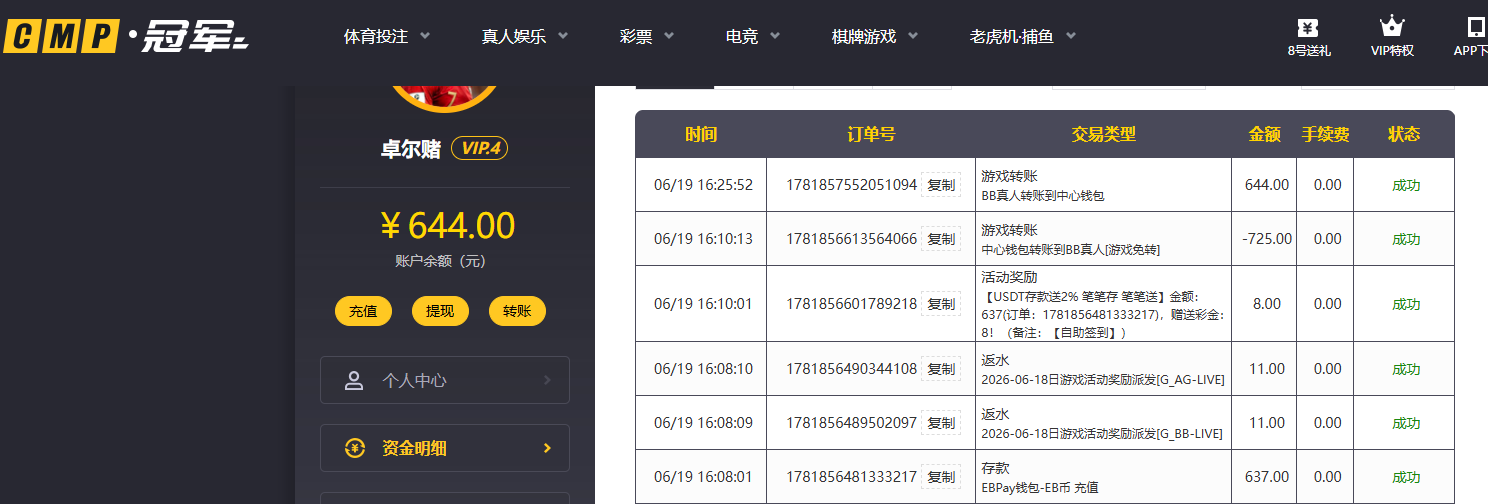Screen dimensions: 1488x504
Task: Click the CMP 冠军 logo
Action: tap(125, 36)
